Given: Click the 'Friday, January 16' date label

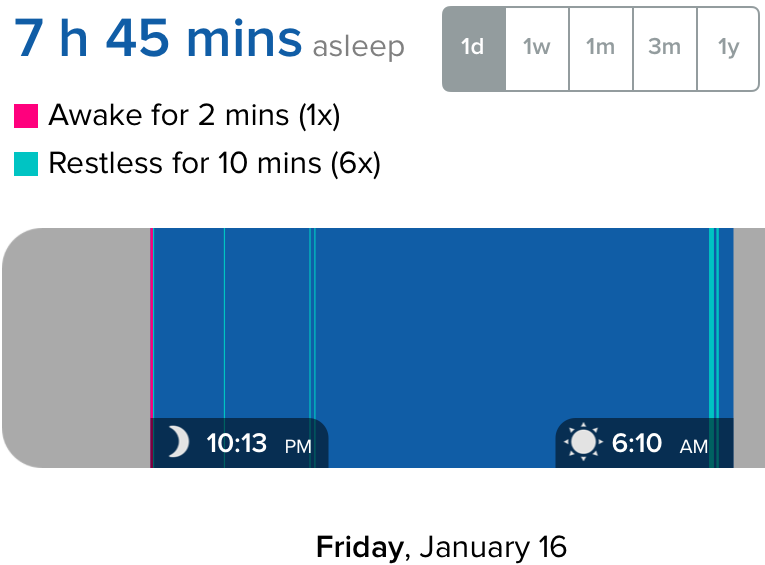Looking at the screenshot, I should click(441, 547).
